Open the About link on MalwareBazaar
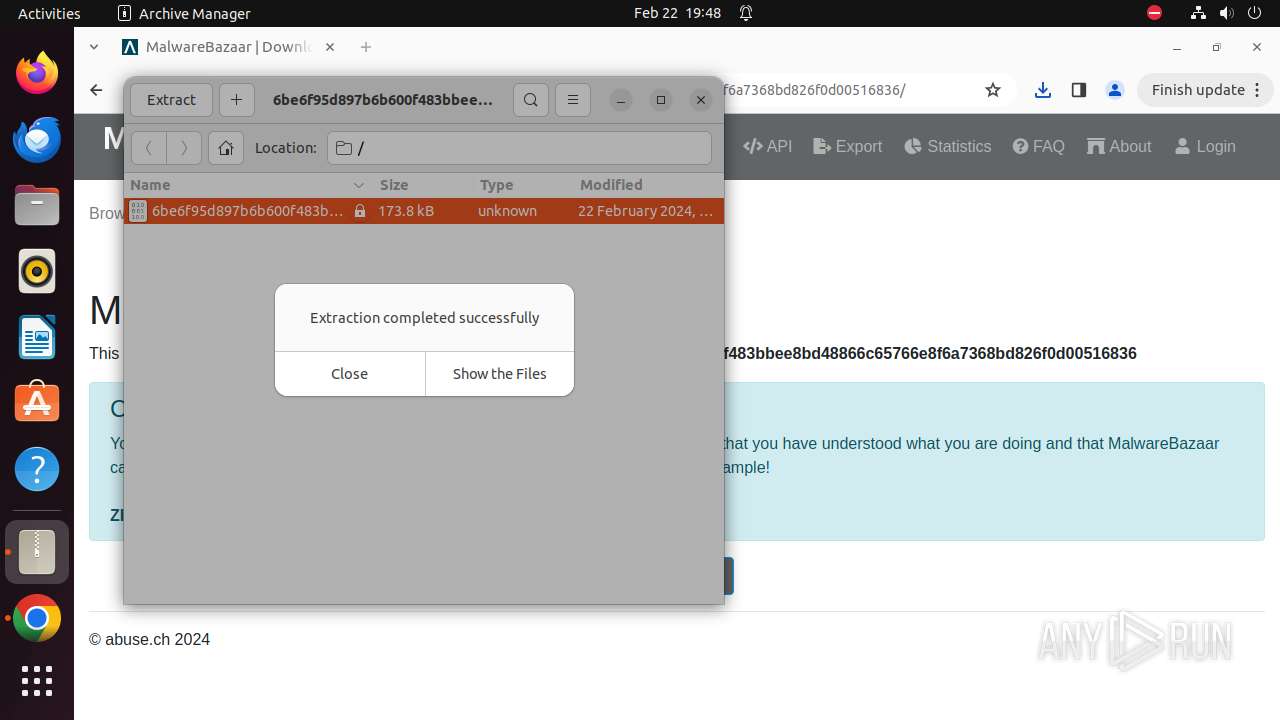 point(1119,146)
